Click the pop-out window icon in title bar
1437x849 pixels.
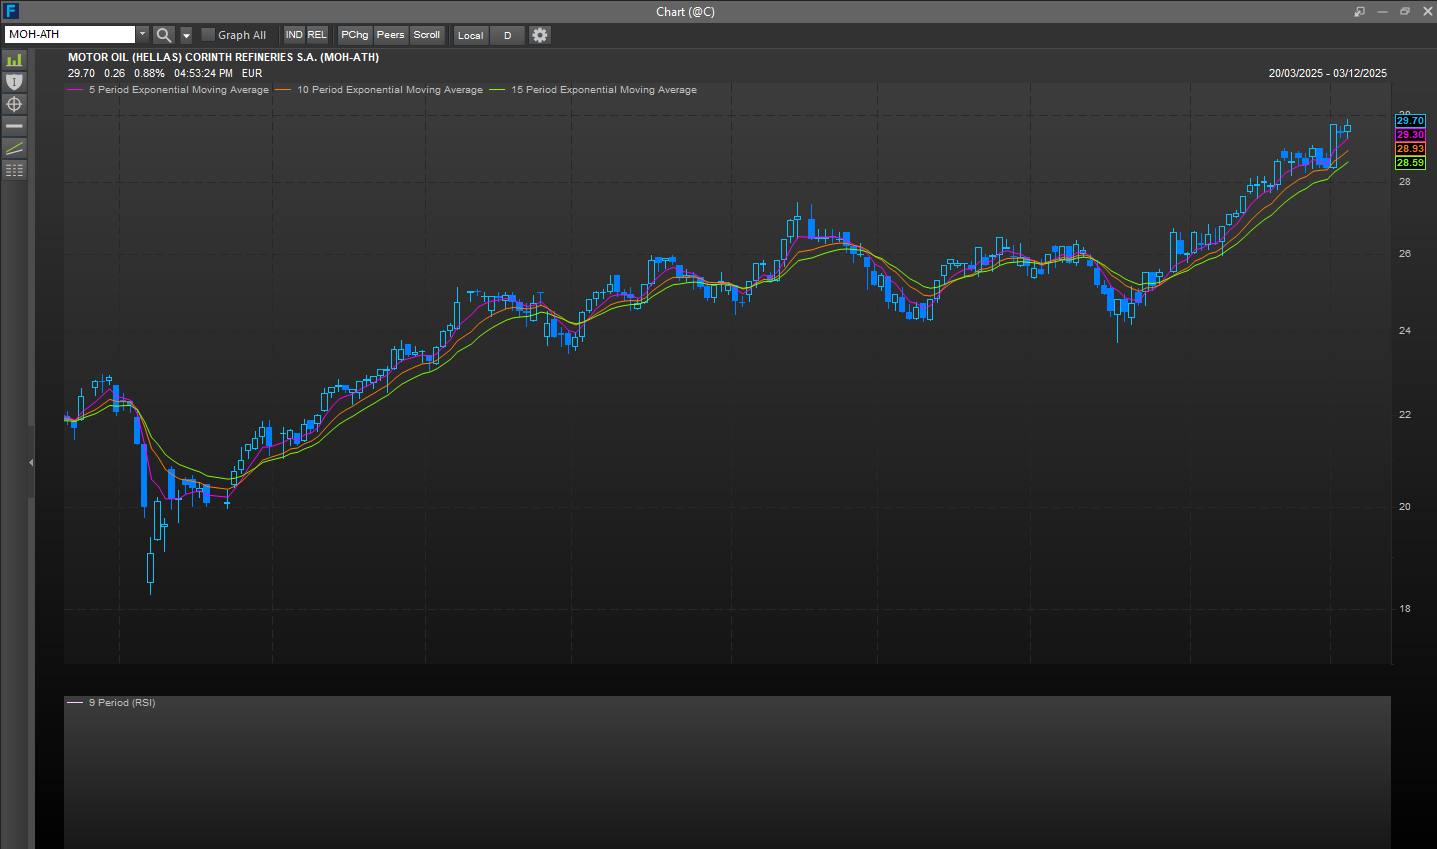click(1359, 12)
